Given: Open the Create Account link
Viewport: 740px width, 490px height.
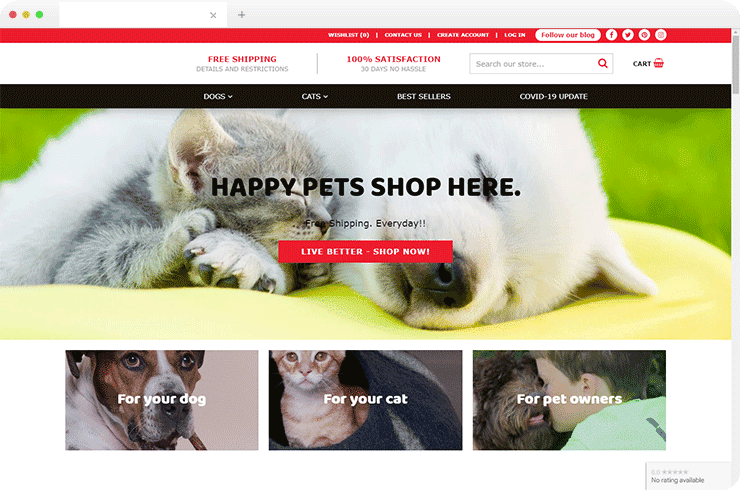Looking at the screenshot, I should 463,35.
